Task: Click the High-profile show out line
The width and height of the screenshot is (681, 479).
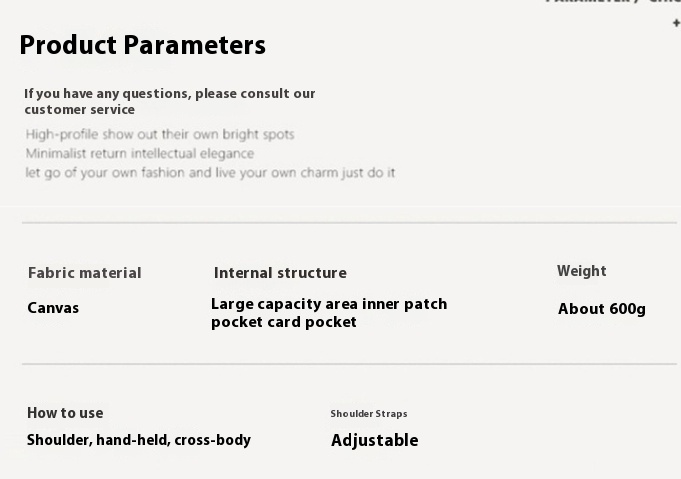Action: click(160, 134)
